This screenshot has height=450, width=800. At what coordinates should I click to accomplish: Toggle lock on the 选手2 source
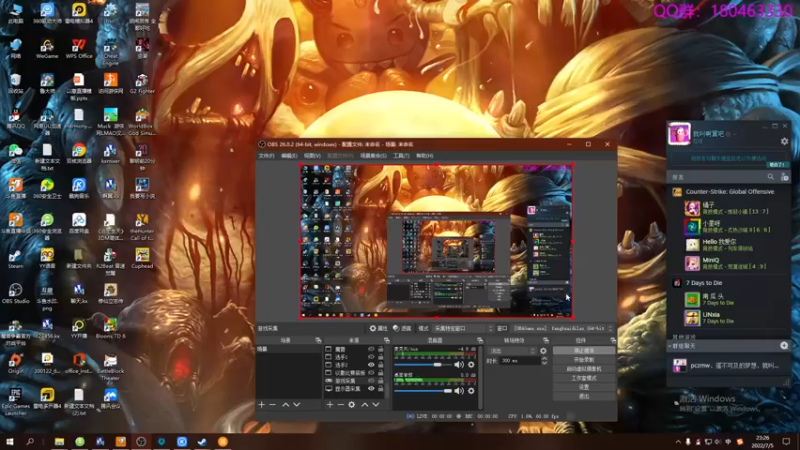click(380, 365)
